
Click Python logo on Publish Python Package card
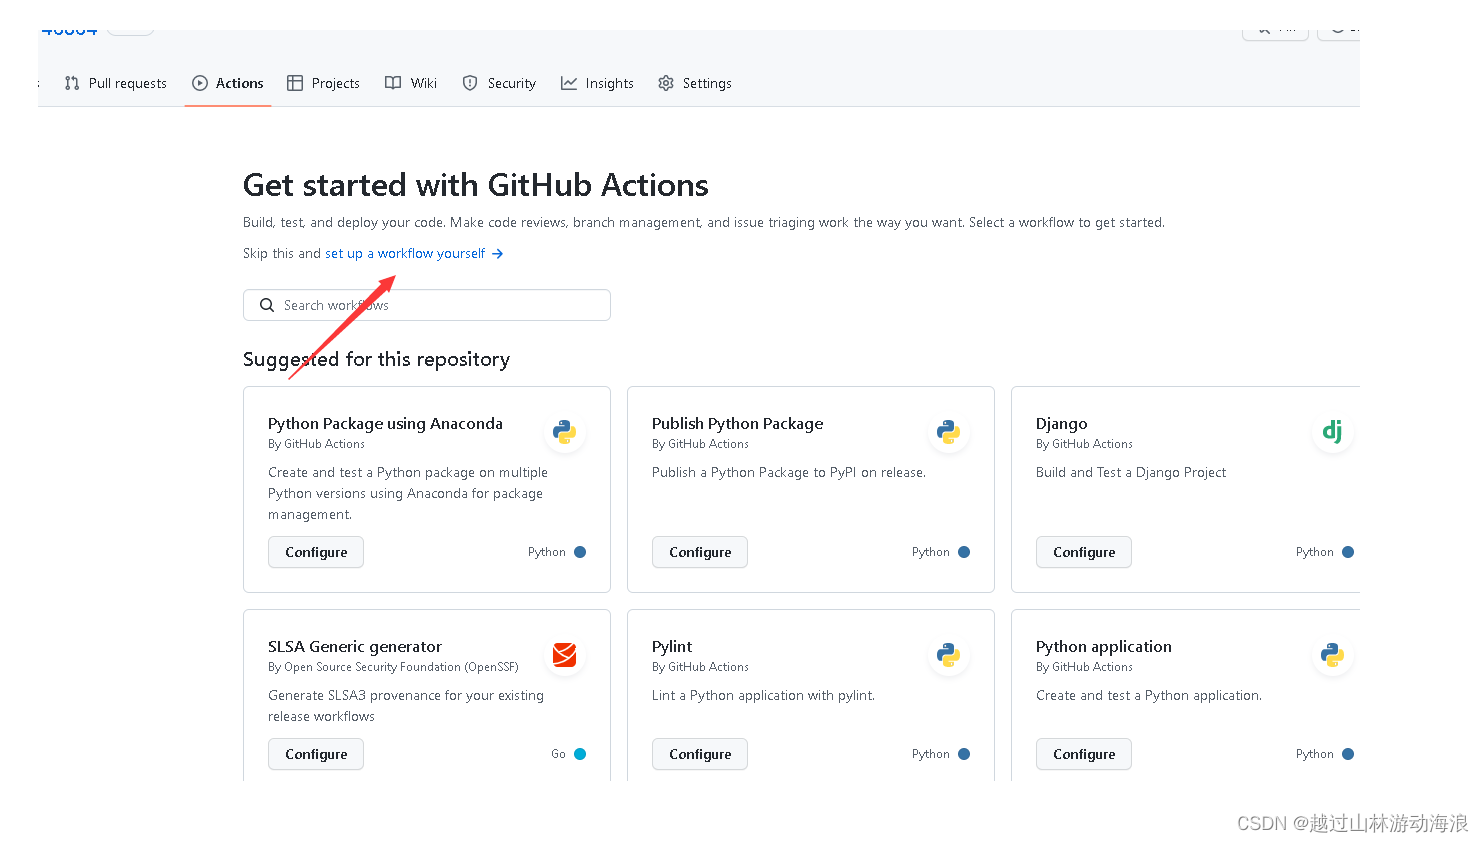pos(949,432)
